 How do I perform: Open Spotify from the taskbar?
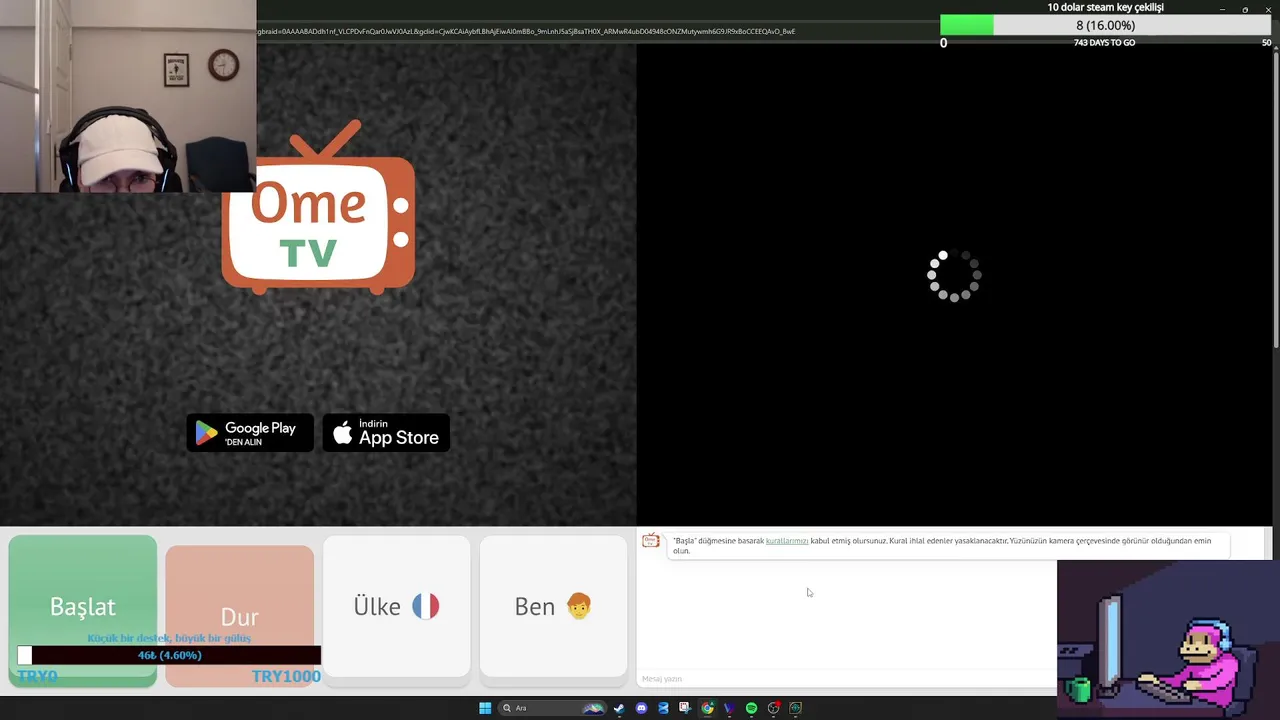(x=751, y=708)
